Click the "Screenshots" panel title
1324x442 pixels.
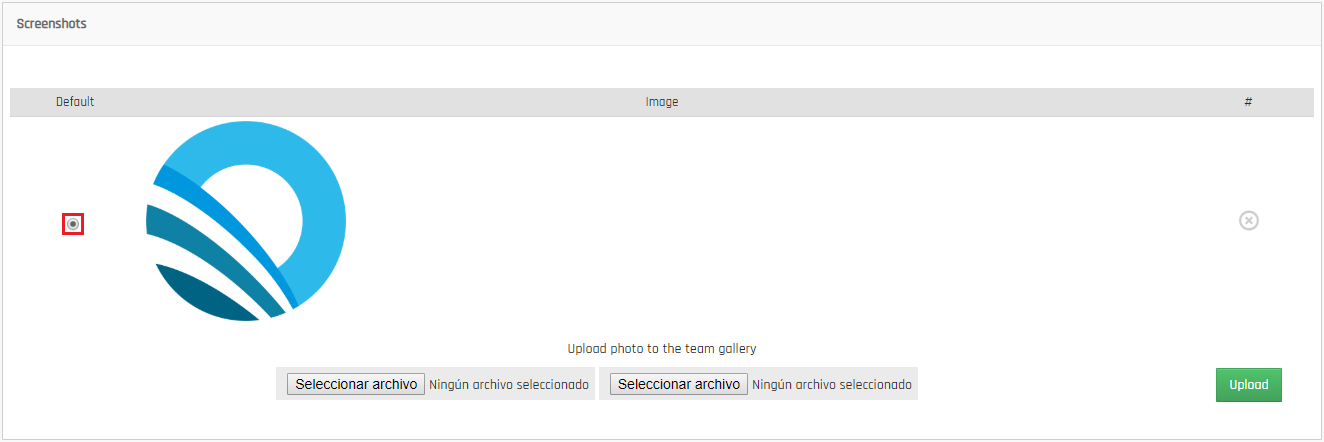[51, 23]
